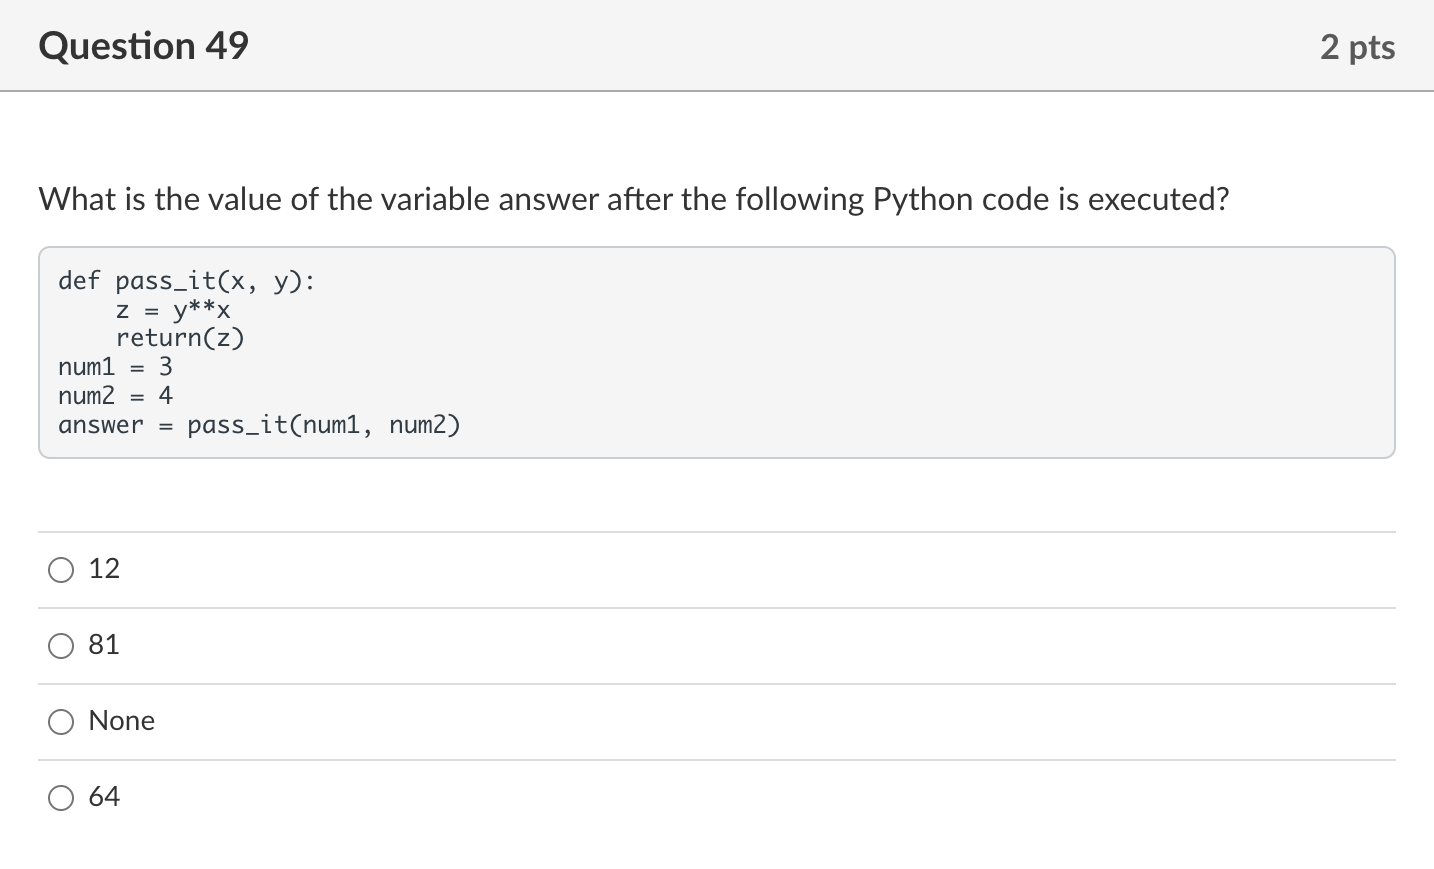1434x869 pixels.
Task: Click the answer option labeled 12
Action: pyautogui.click(x=103, y=569)
